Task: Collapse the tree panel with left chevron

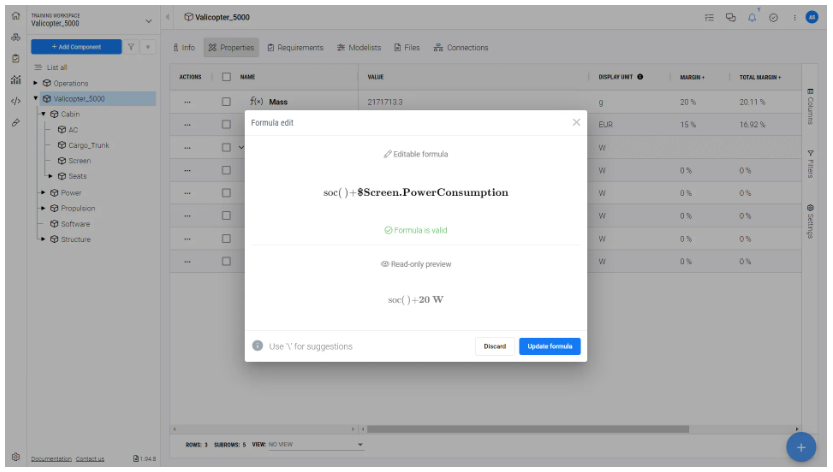Action: coord(167,17)
